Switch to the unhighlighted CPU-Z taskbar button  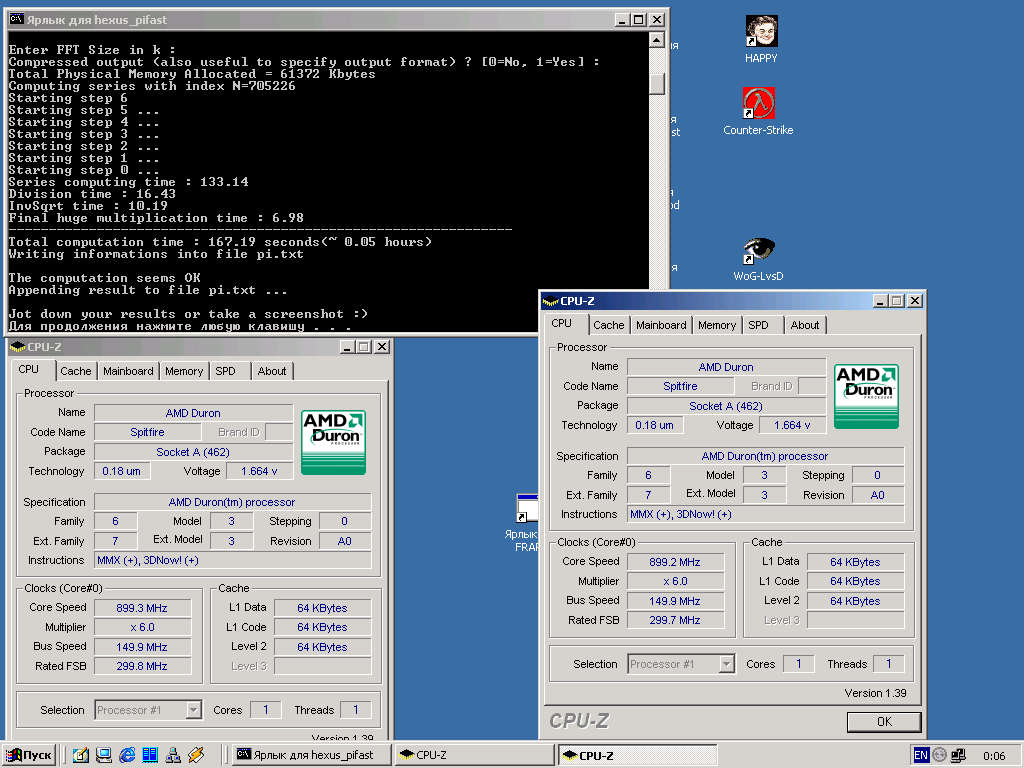coord(474,755)
